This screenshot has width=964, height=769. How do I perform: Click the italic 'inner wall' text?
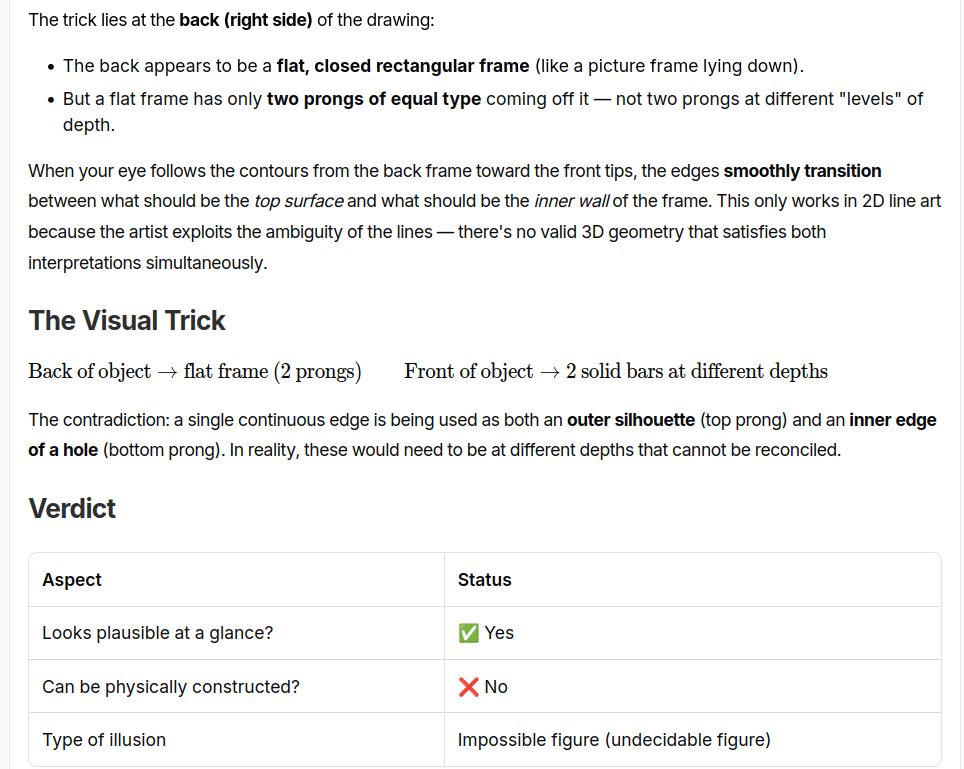point(572,201)
